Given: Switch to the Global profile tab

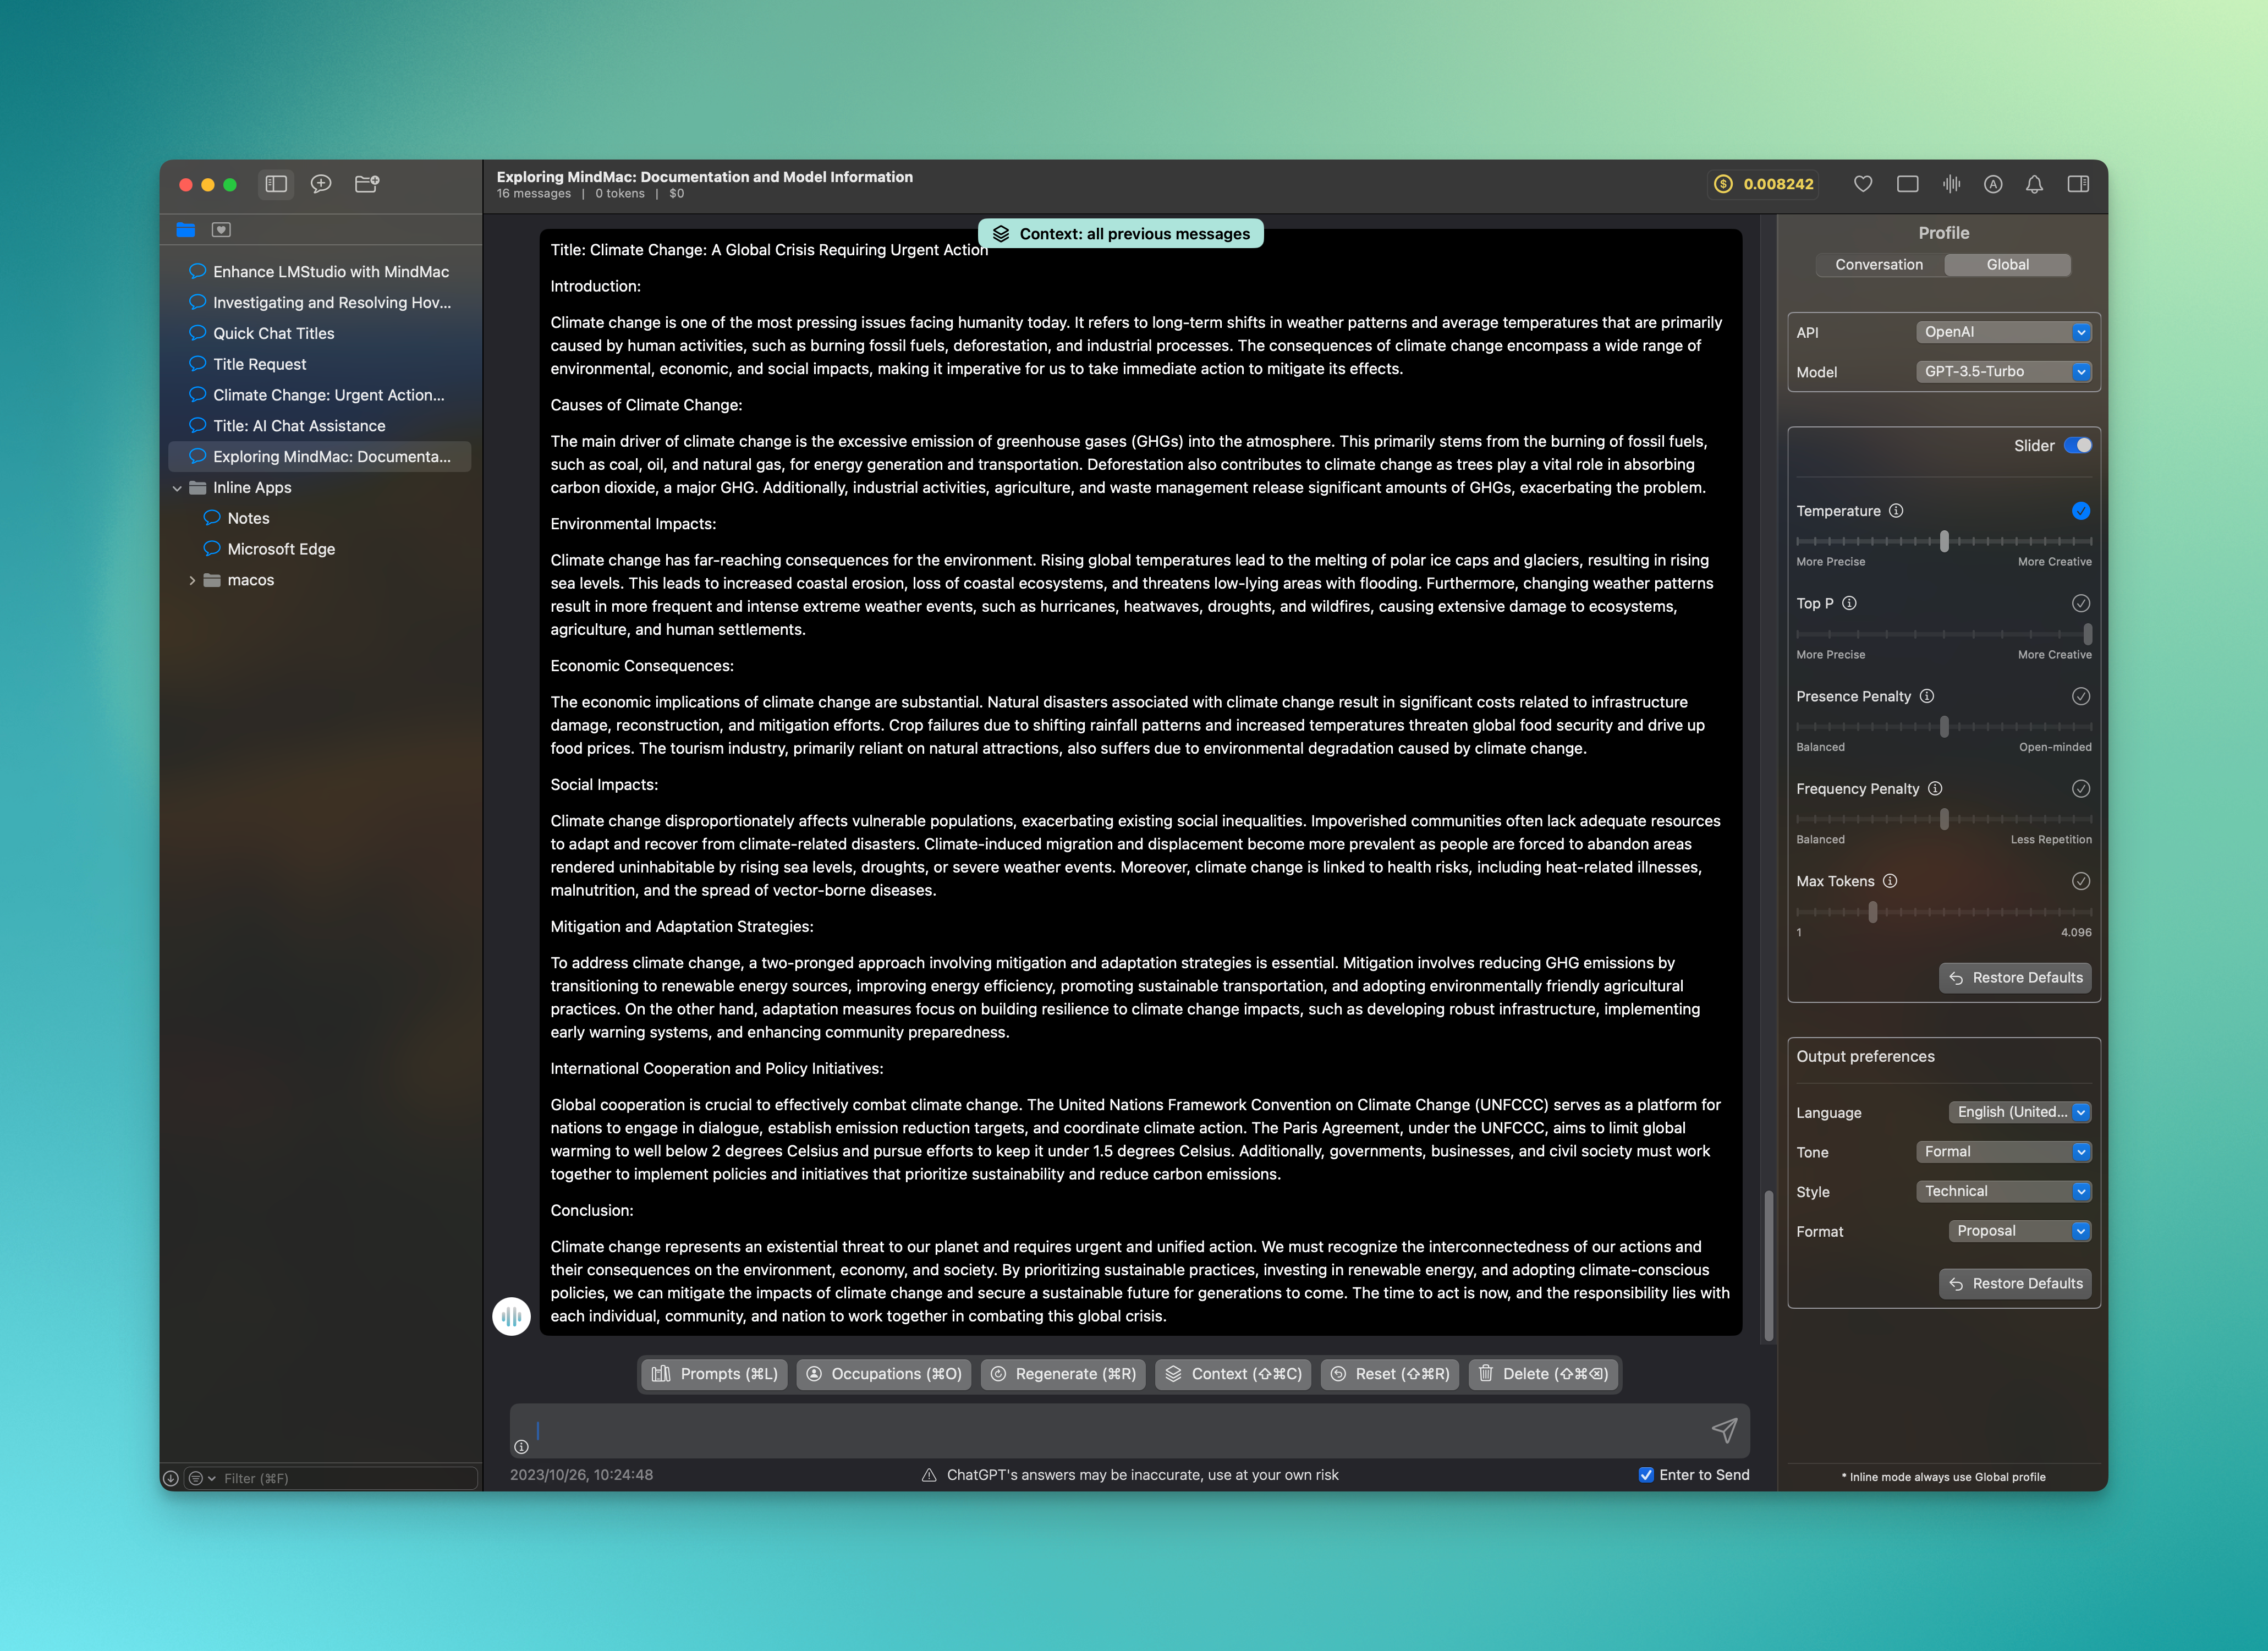Looking at the screenshot, I should pyautogui.click(x=2007, y=265).
